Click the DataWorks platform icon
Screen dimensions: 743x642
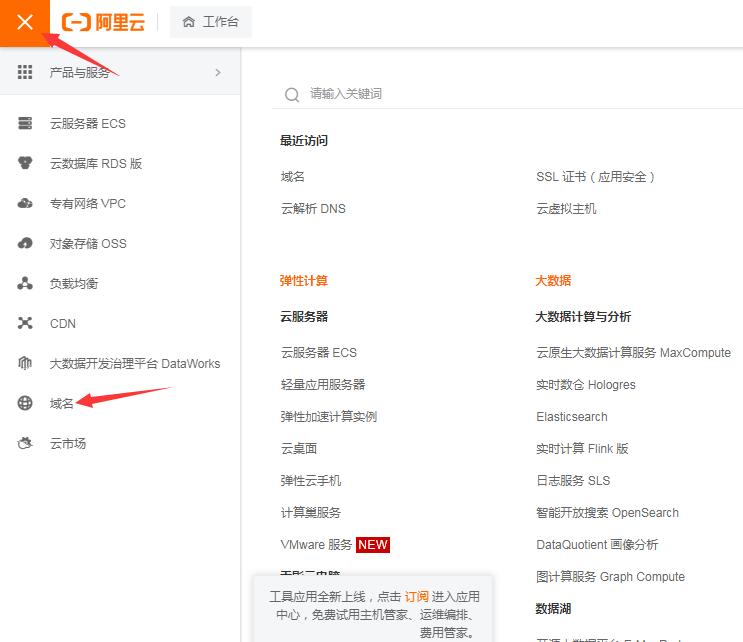[25, 363]
